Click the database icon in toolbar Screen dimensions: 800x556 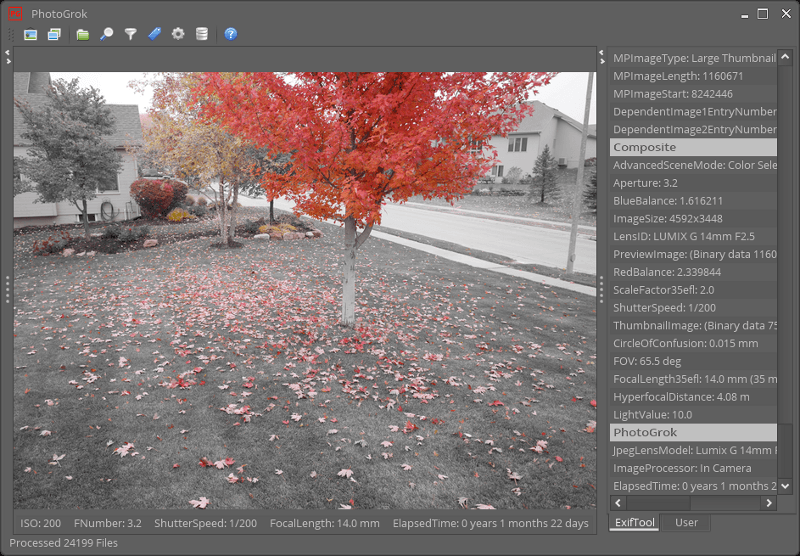click(202, 34)
